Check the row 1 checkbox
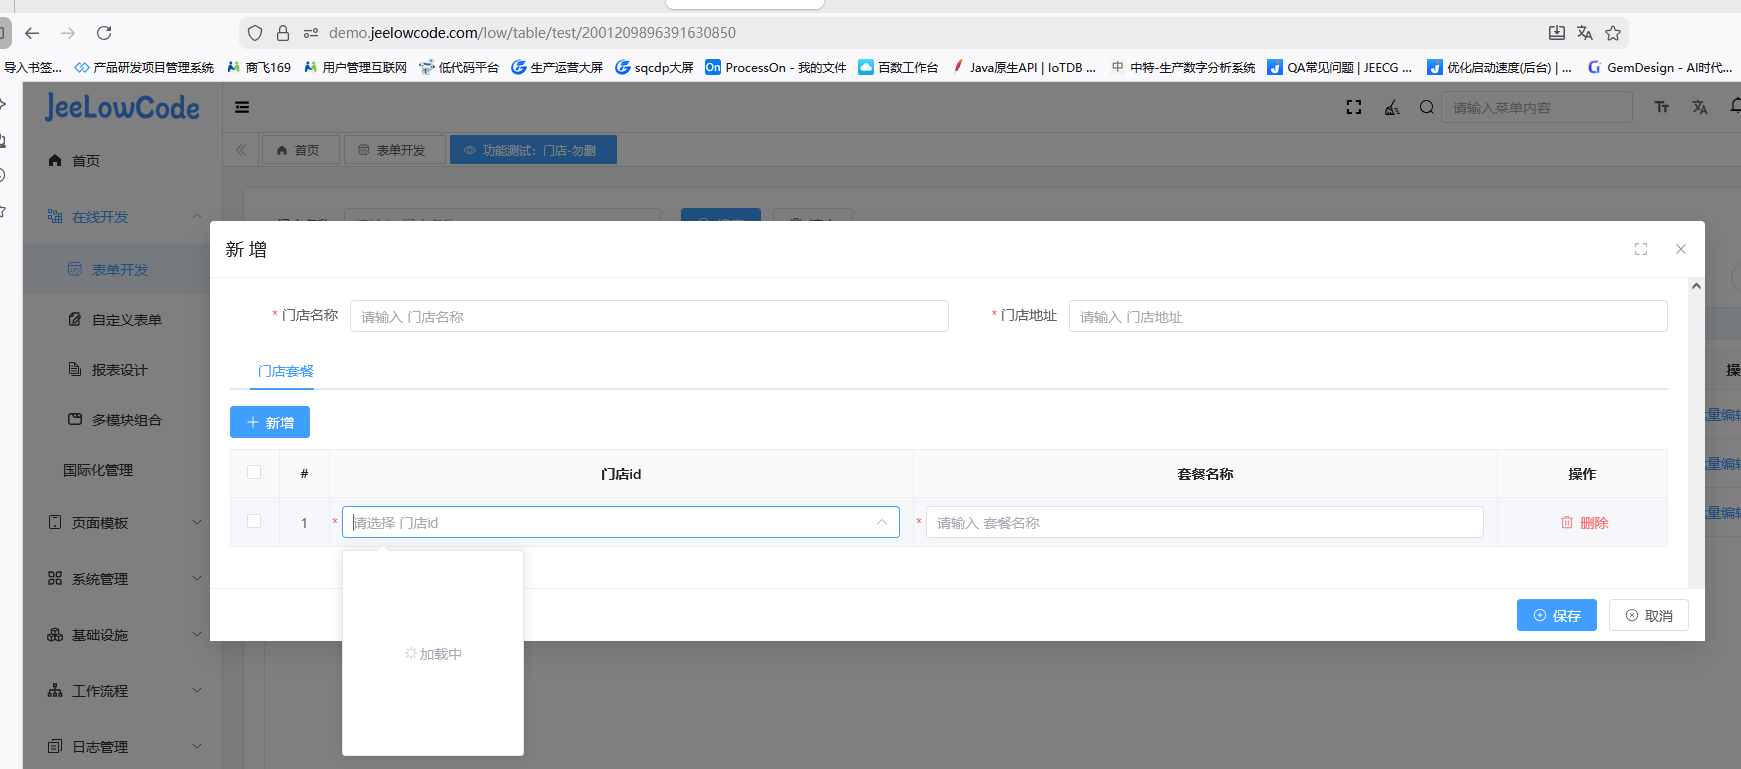 [254, 522]
